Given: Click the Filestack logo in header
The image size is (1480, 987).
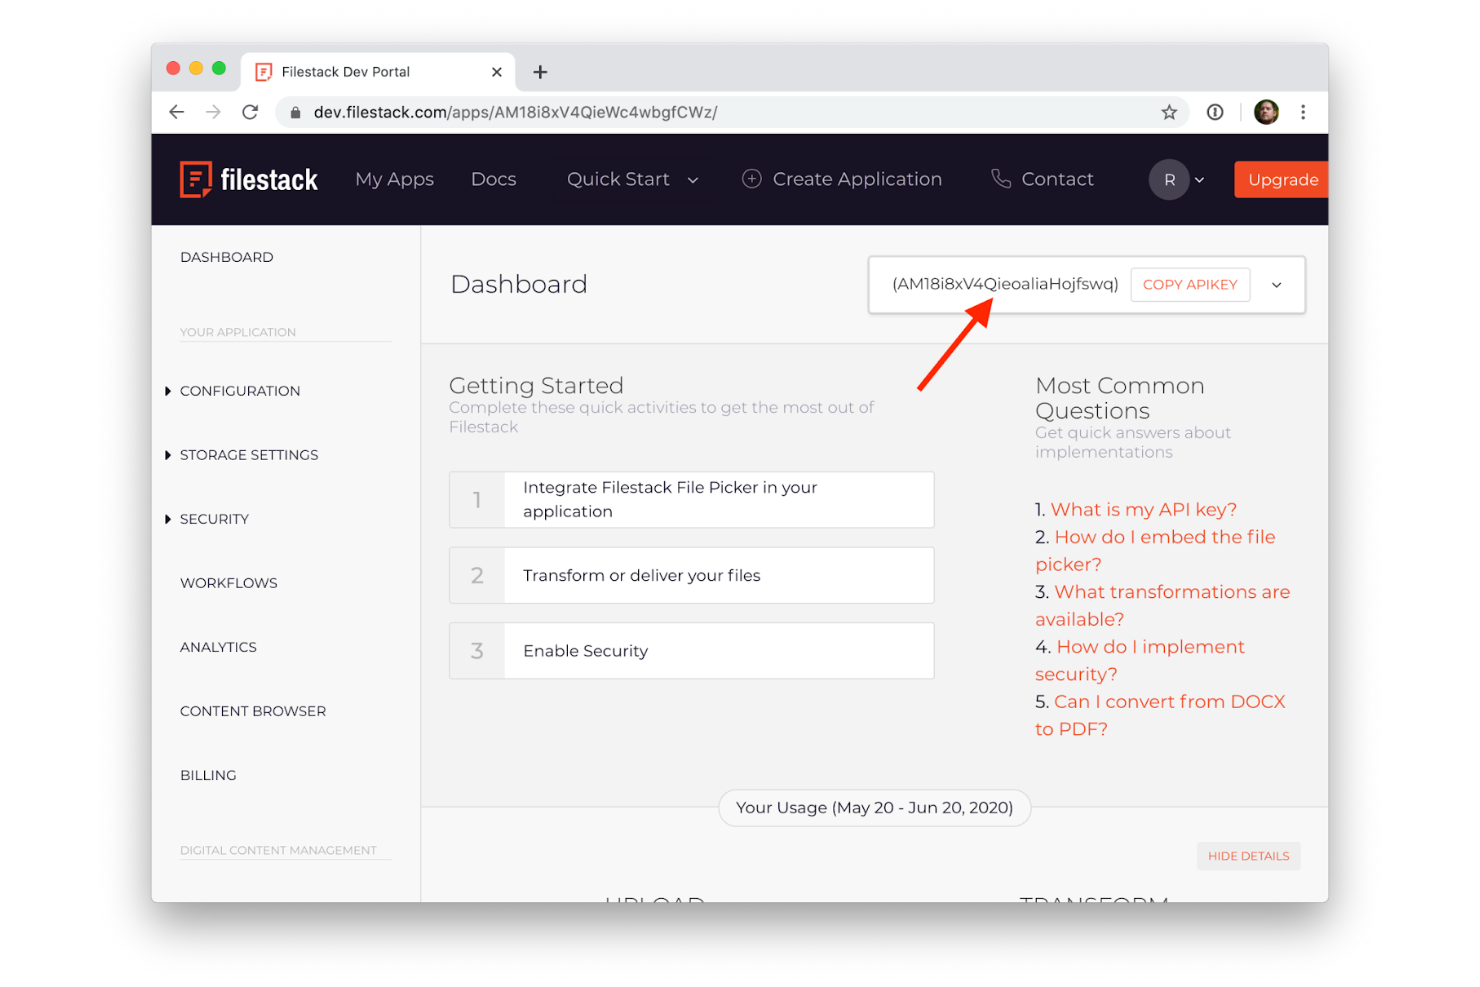Looking at the screenshot, I should click(x=248, y=179).
